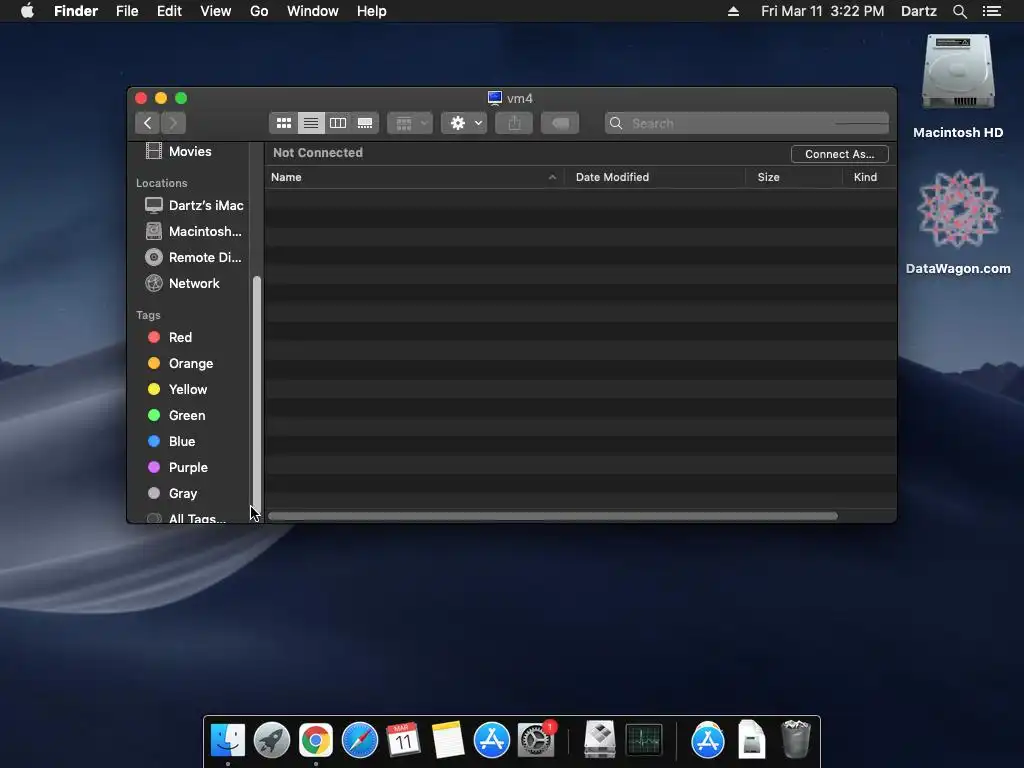Open Calendar from the Dock
The image size is (1024, 768).
(x=404, y=740)
